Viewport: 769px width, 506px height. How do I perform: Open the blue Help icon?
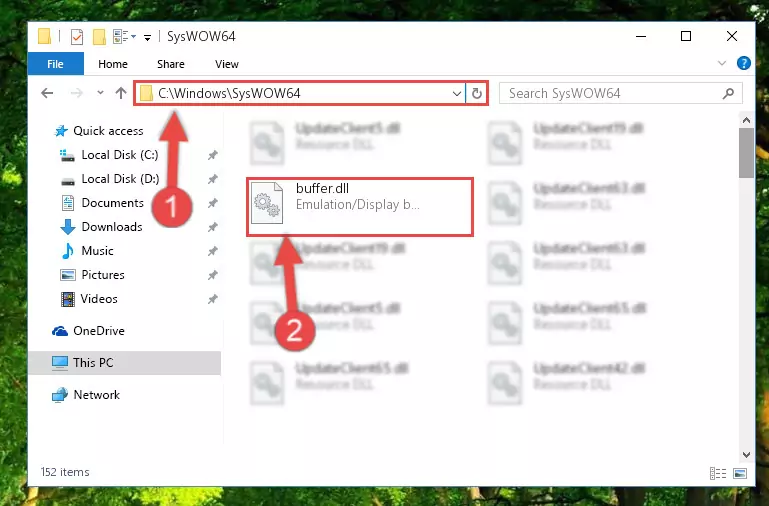743,63
